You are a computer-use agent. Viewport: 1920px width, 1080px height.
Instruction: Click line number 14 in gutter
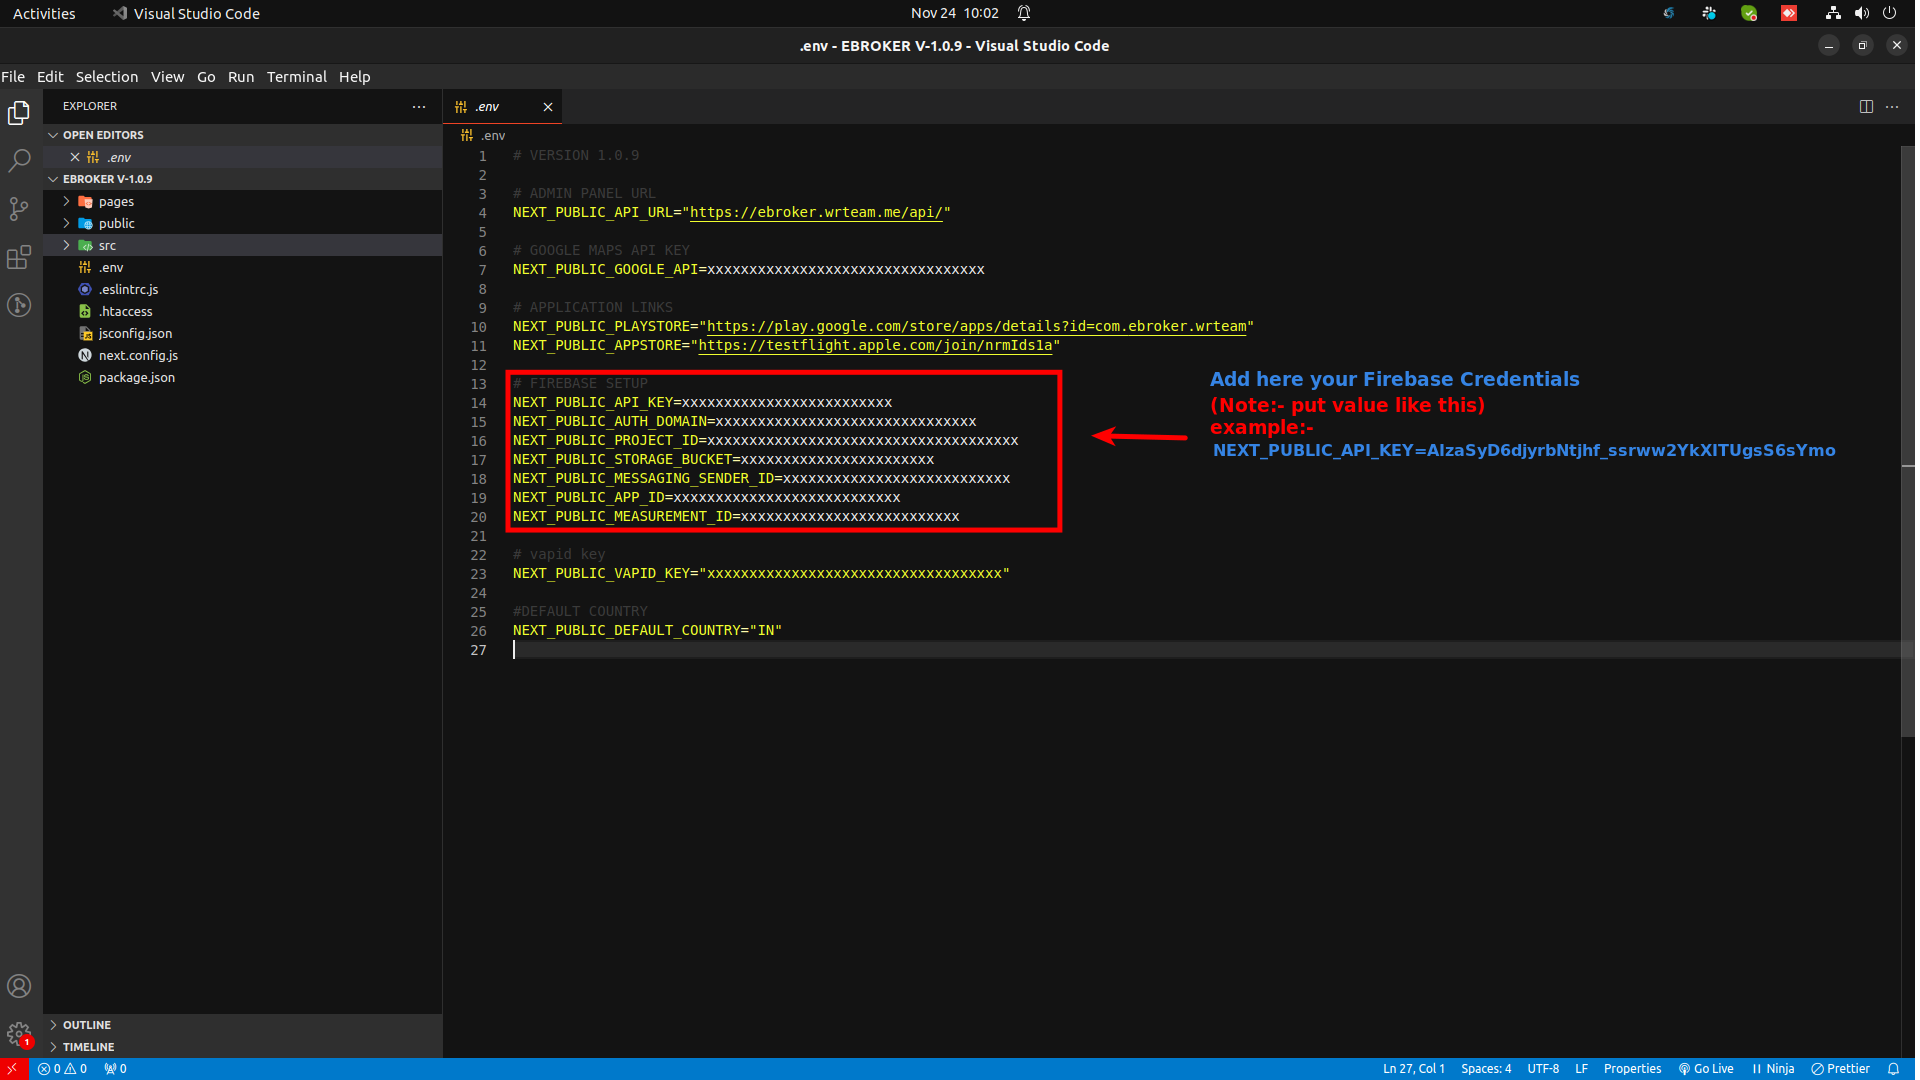[479, 403]
